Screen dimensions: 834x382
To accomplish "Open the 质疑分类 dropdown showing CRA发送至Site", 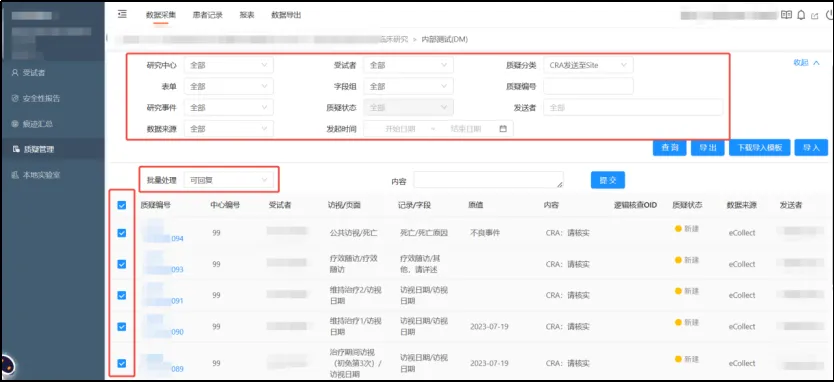I will (x=588, y=65).
